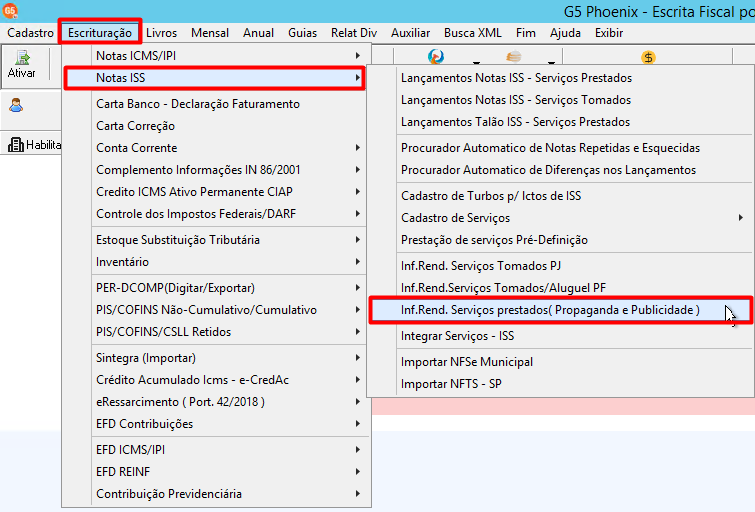Expand PIS/COFINS Não-Cumulativo/Cumulativo submenu
The width and height of the screenshot is (755, 512).
pos(215,310)
